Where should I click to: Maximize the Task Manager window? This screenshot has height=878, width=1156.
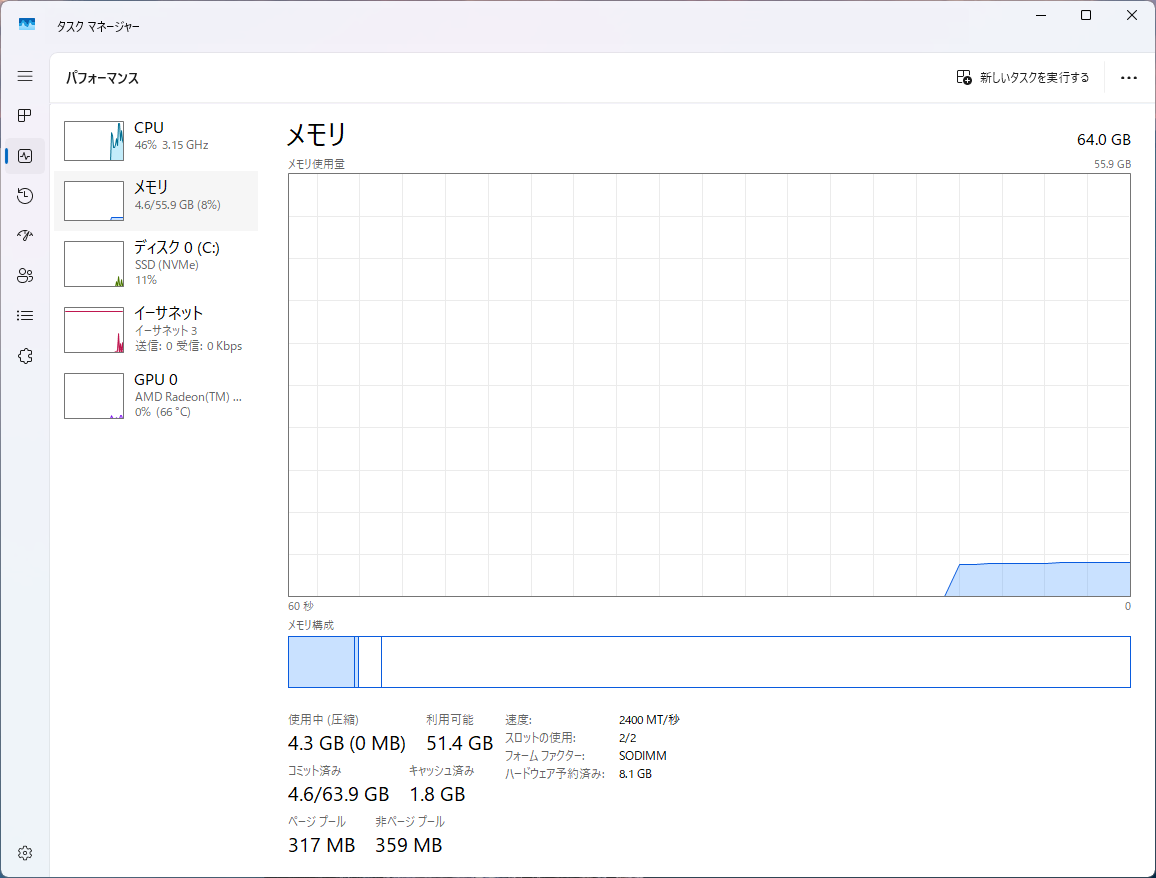pyautogui.click(x=1085, y=15)
